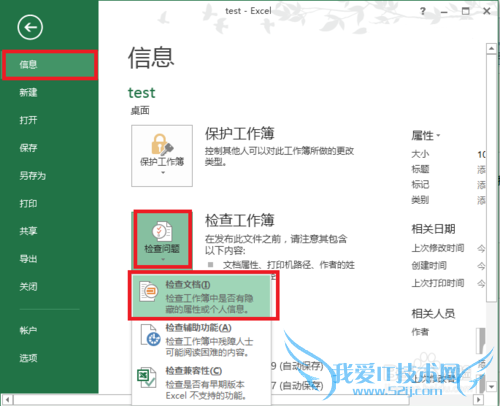Minimize the Excel window
Image resolution: width=500 pixels, height=406 pixels.
pos(444,12)
